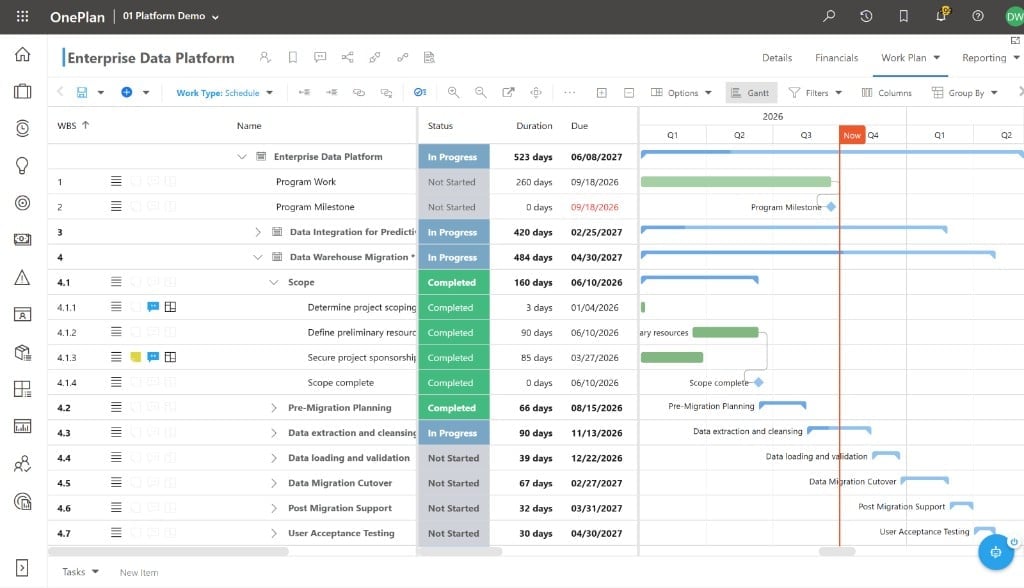1024x588 pixels.
Task: Click the share icon beside plan title
Action: 347,57
